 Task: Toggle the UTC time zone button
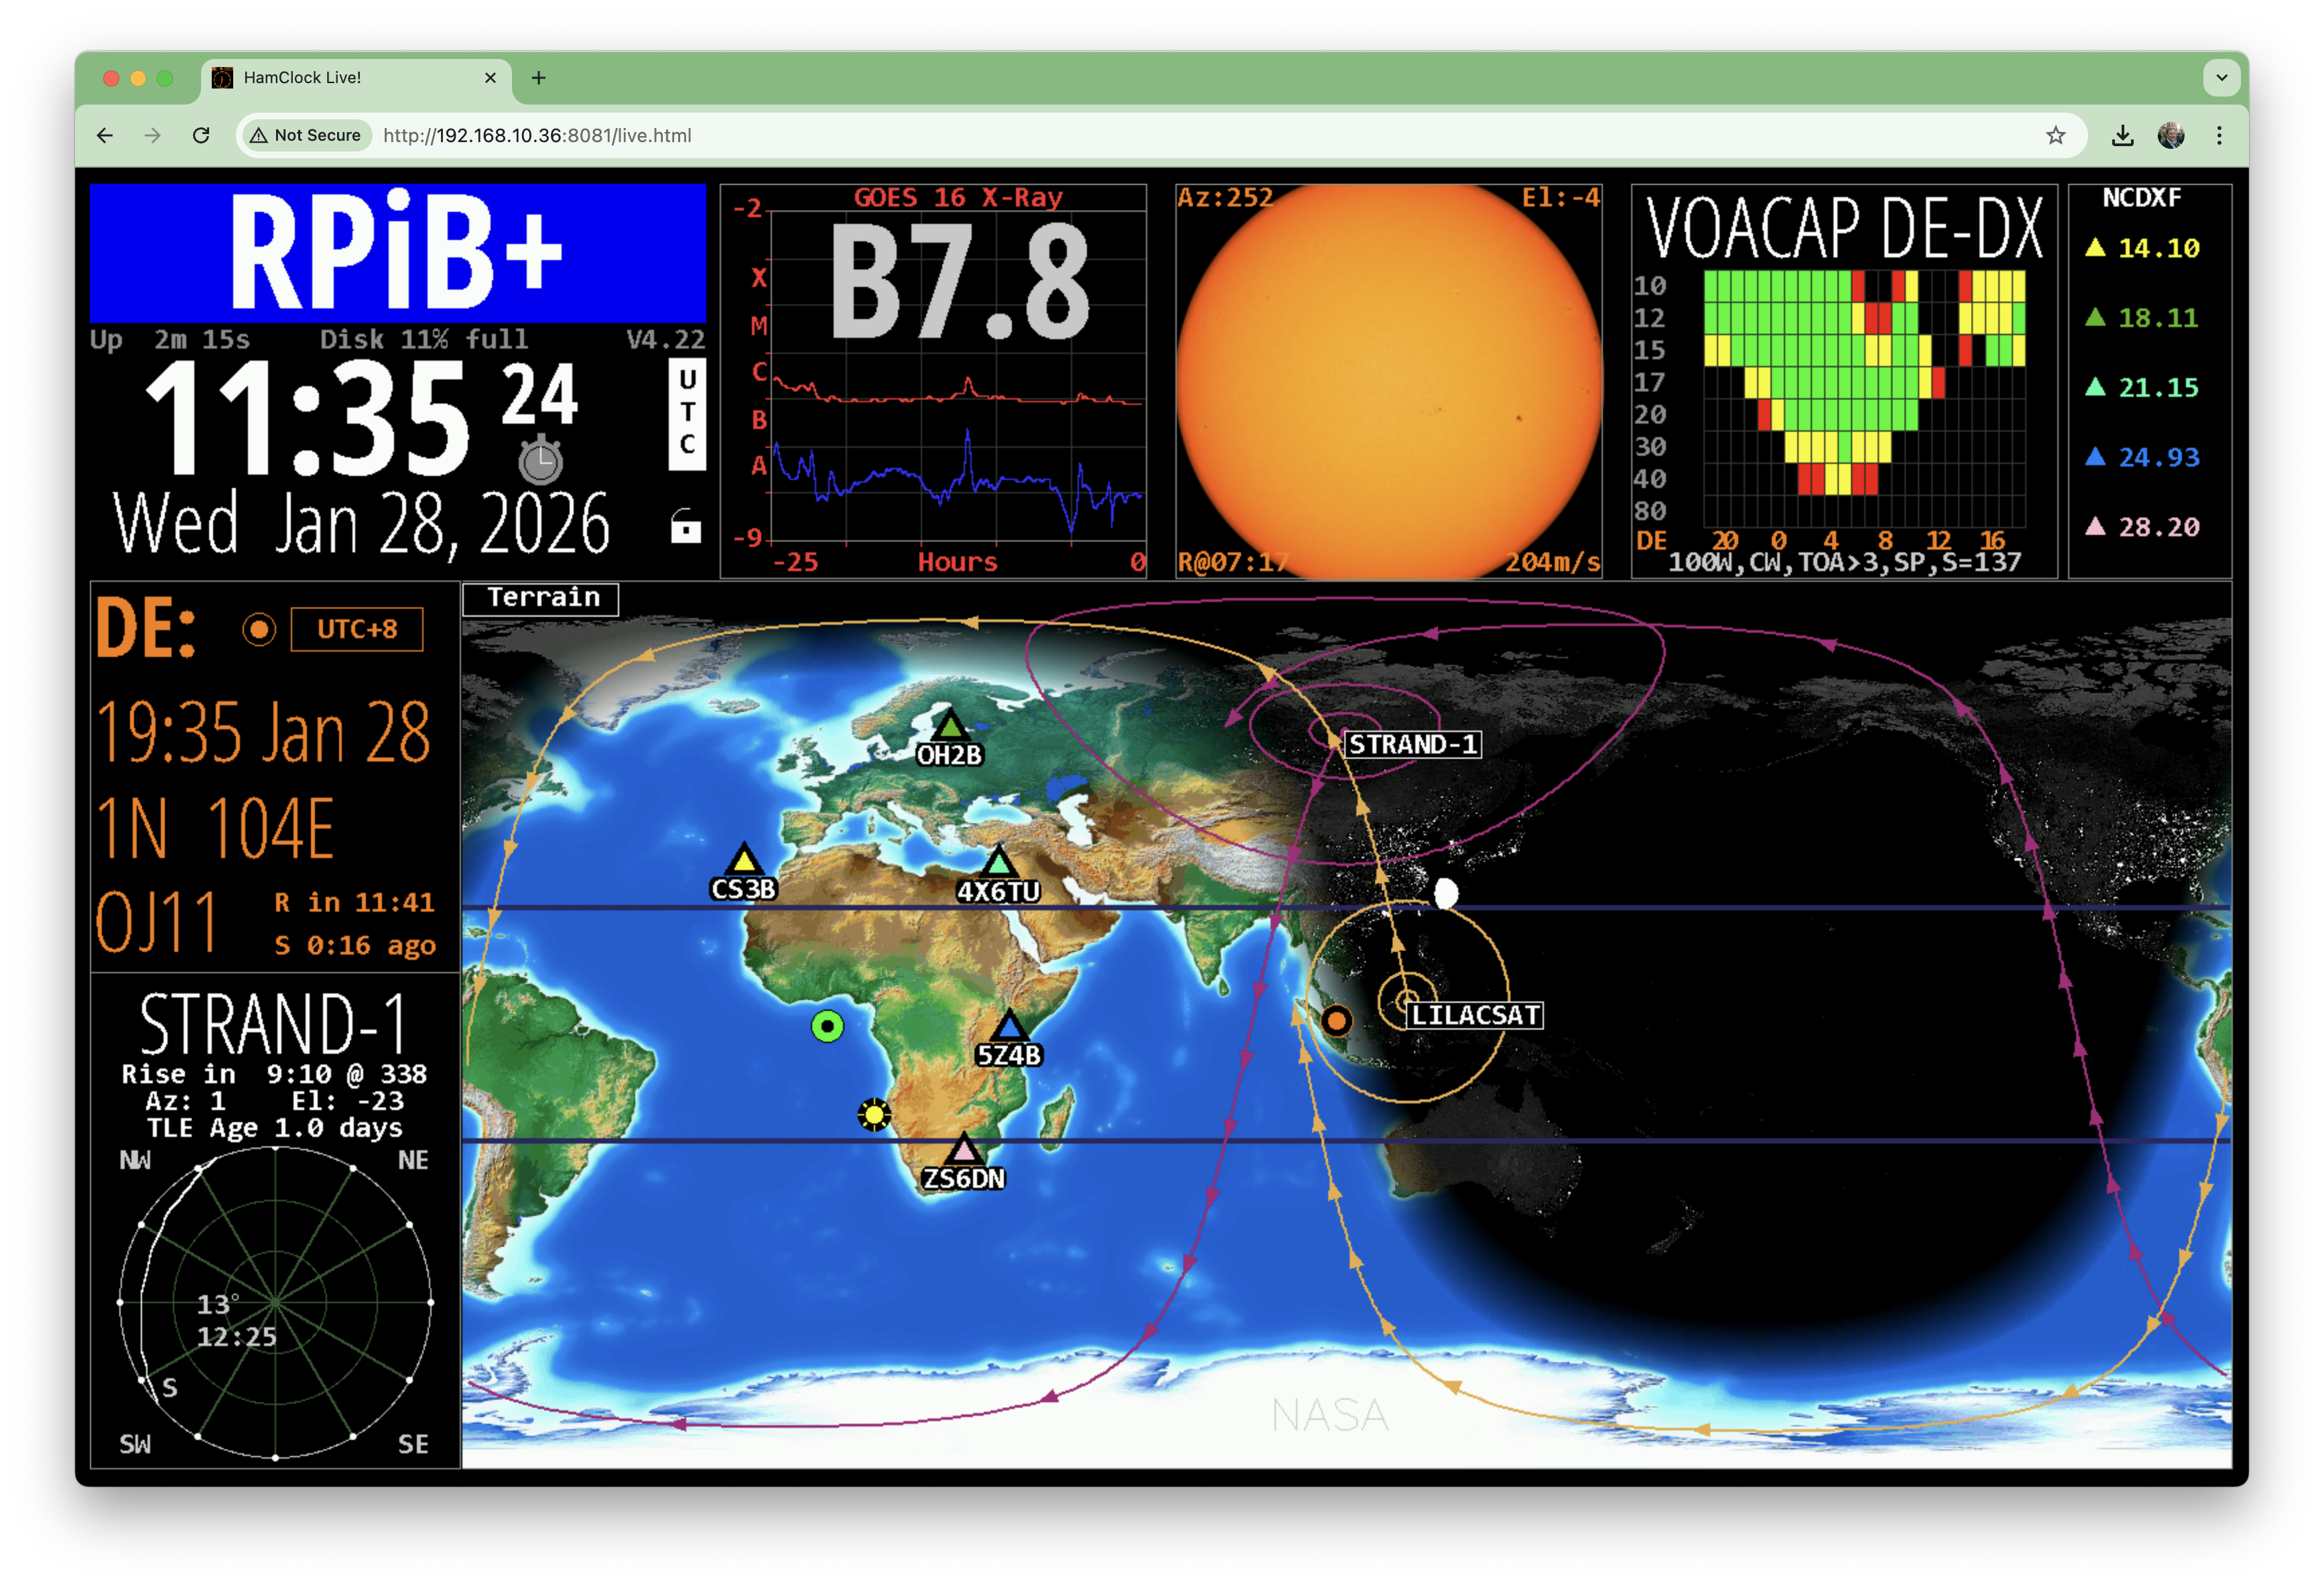687,413
